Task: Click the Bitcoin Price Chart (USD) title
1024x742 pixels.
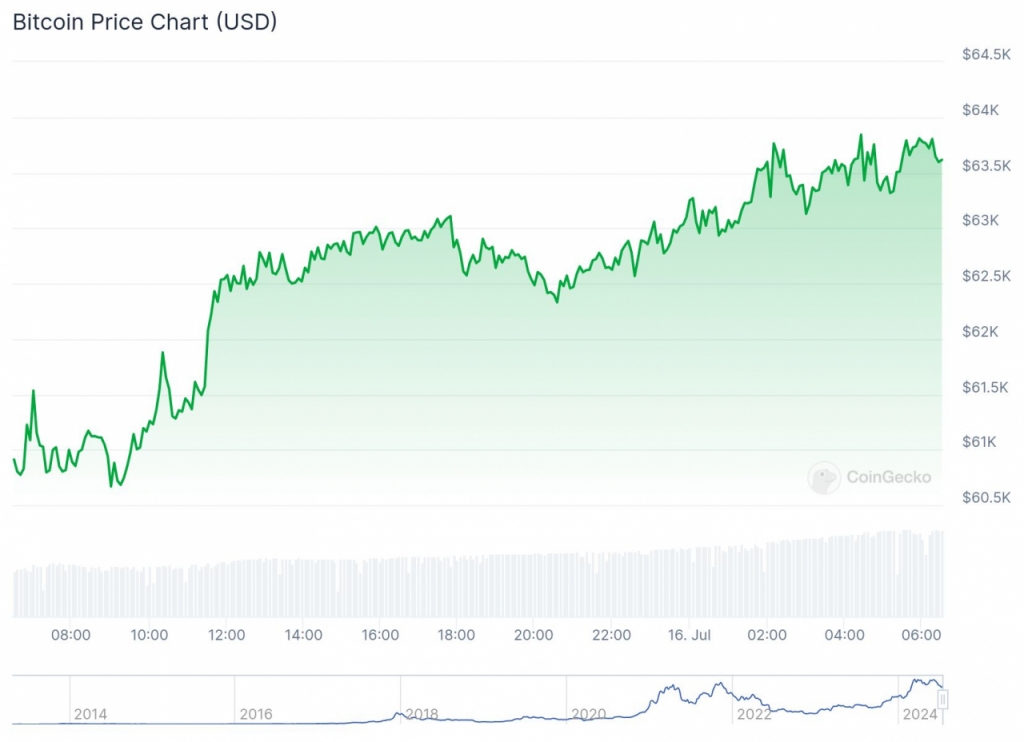Action: pos(145,22)
